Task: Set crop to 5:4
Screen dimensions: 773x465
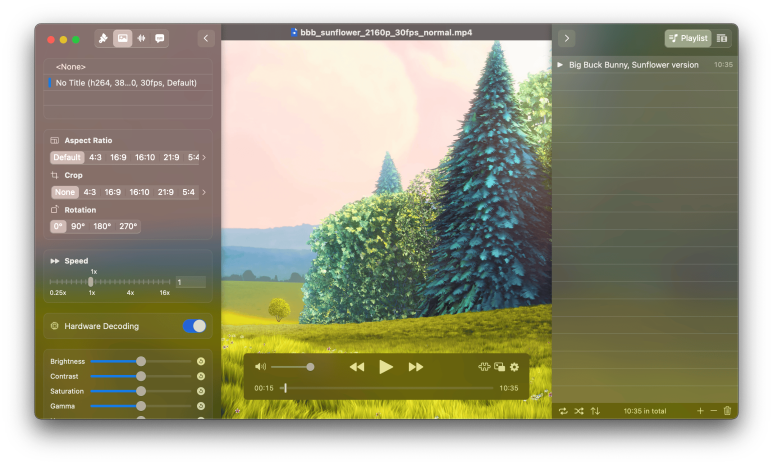Action: (x=189, y=192)
